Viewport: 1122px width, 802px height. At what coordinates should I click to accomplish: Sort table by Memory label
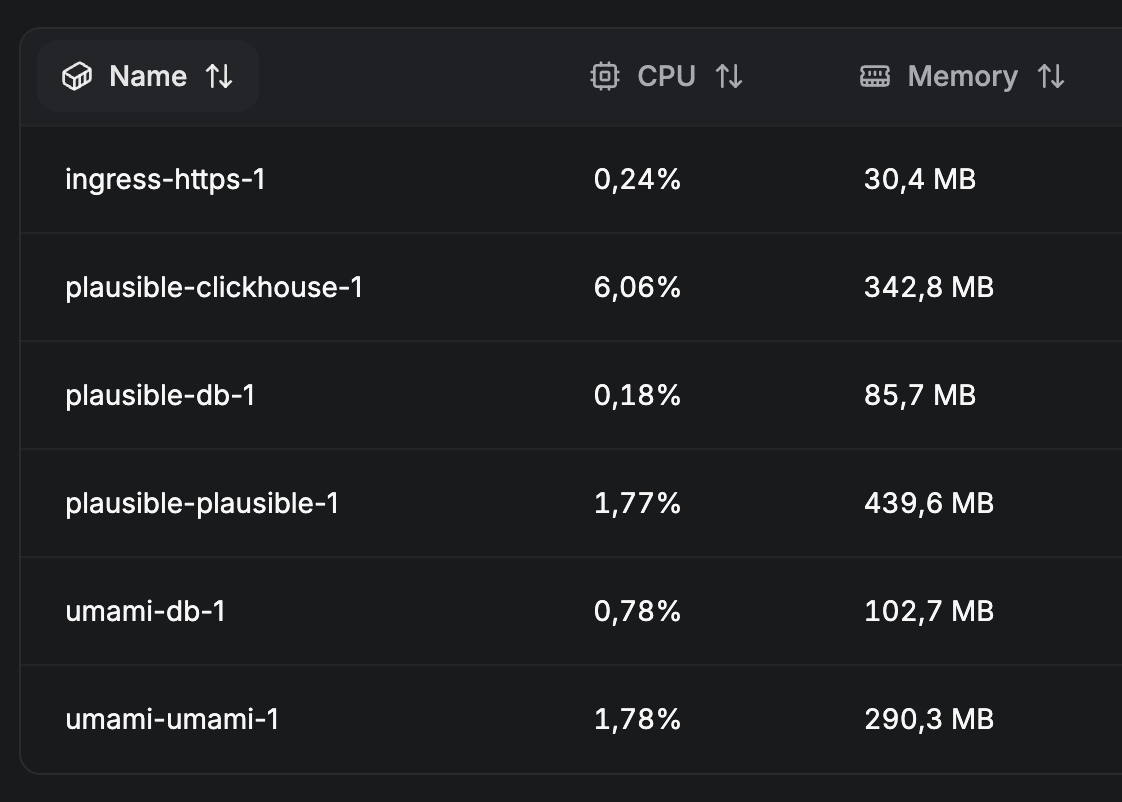click(x=962, y=77)
